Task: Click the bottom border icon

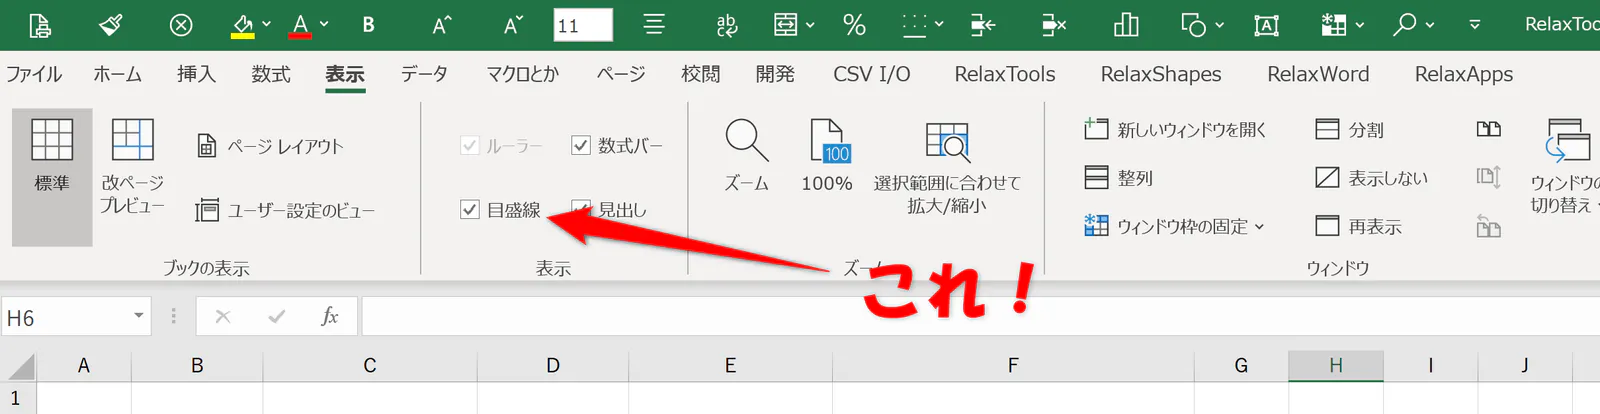Action: click(914, 24)
